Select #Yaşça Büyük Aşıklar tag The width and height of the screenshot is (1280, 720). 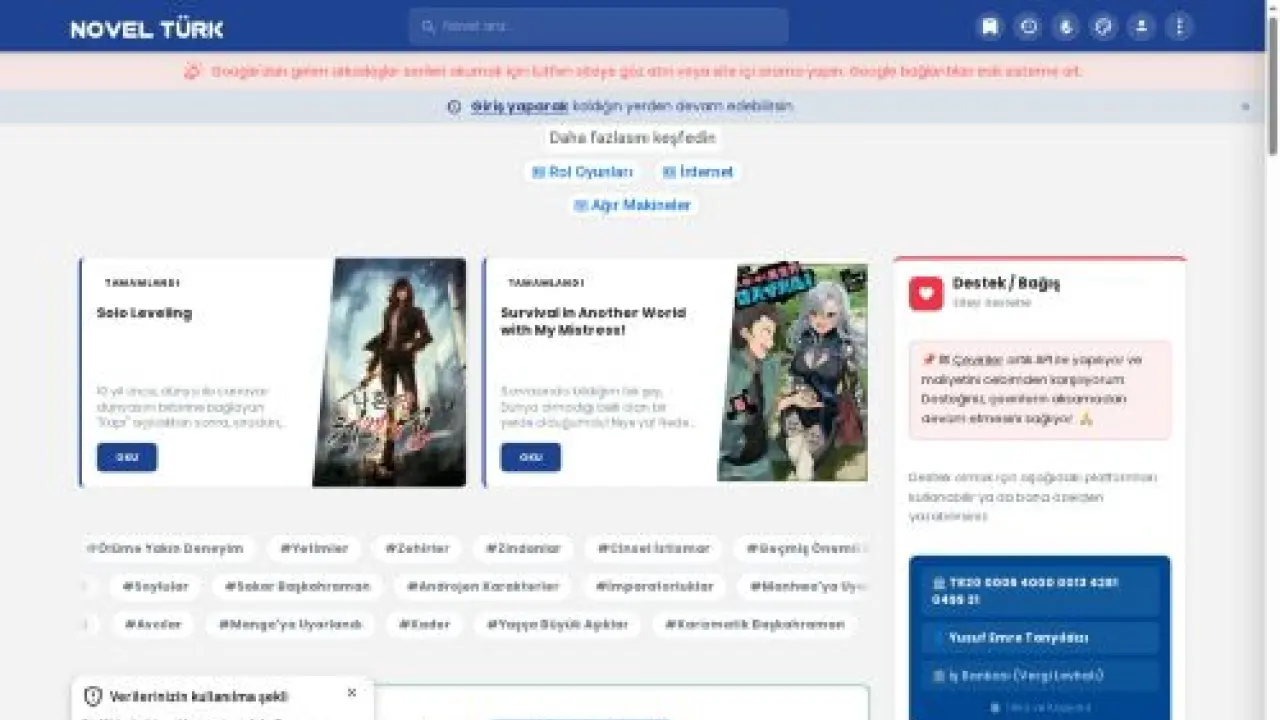558,624
